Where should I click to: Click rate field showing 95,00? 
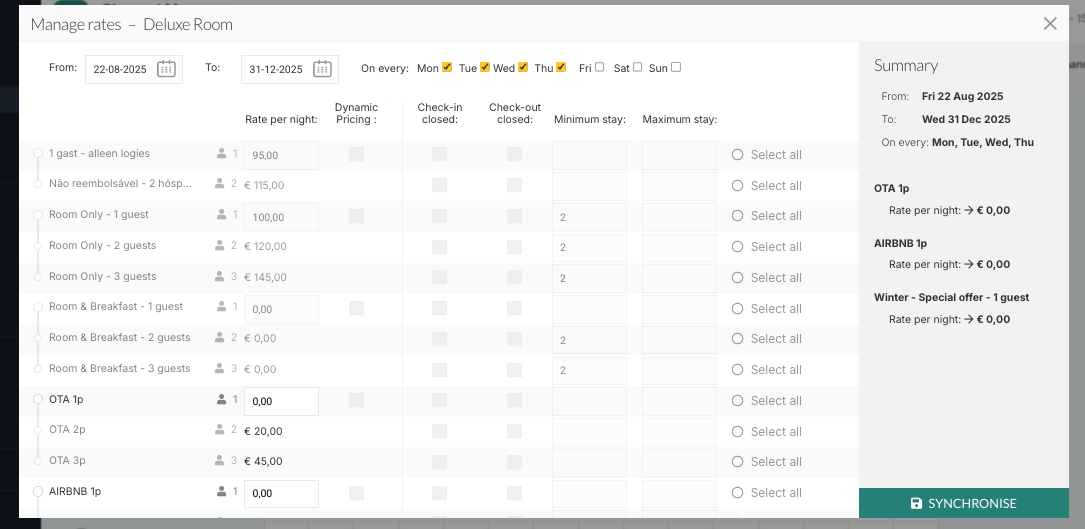(282, 156)
